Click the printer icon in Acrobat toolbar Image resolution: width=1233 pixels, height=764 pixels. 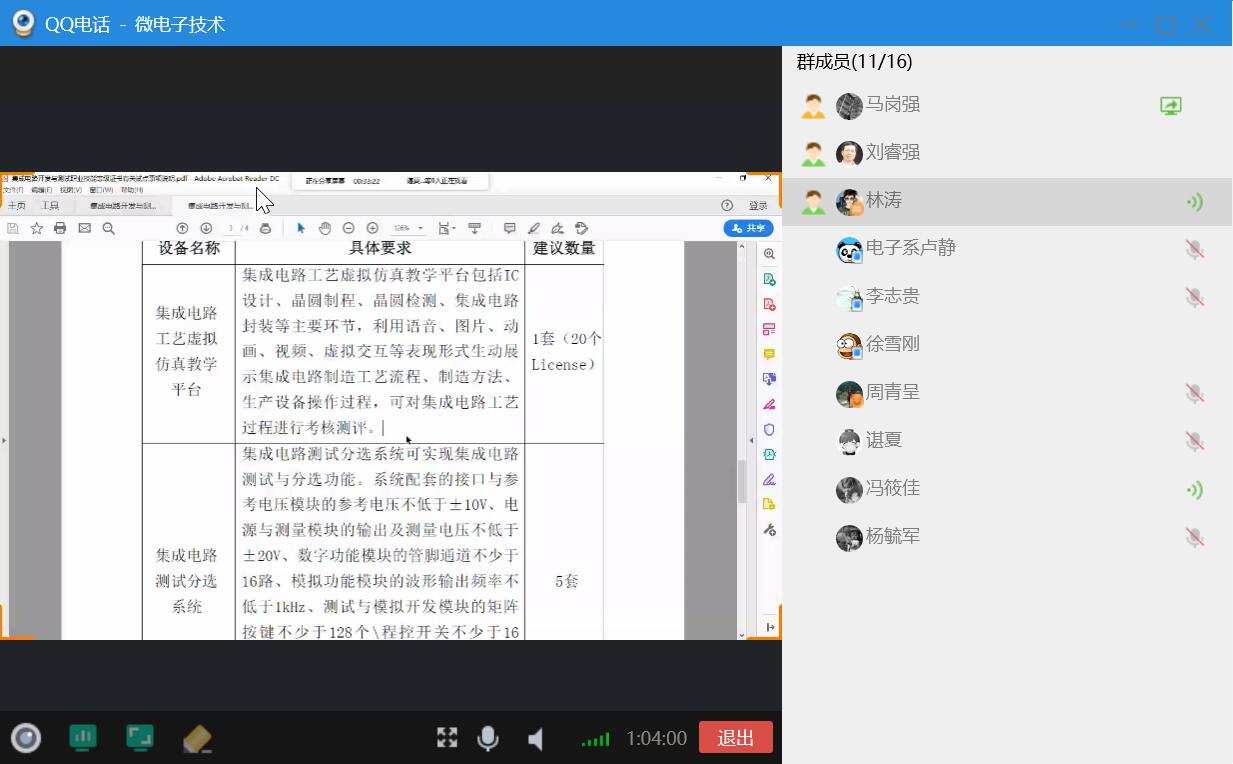point(60,228)
